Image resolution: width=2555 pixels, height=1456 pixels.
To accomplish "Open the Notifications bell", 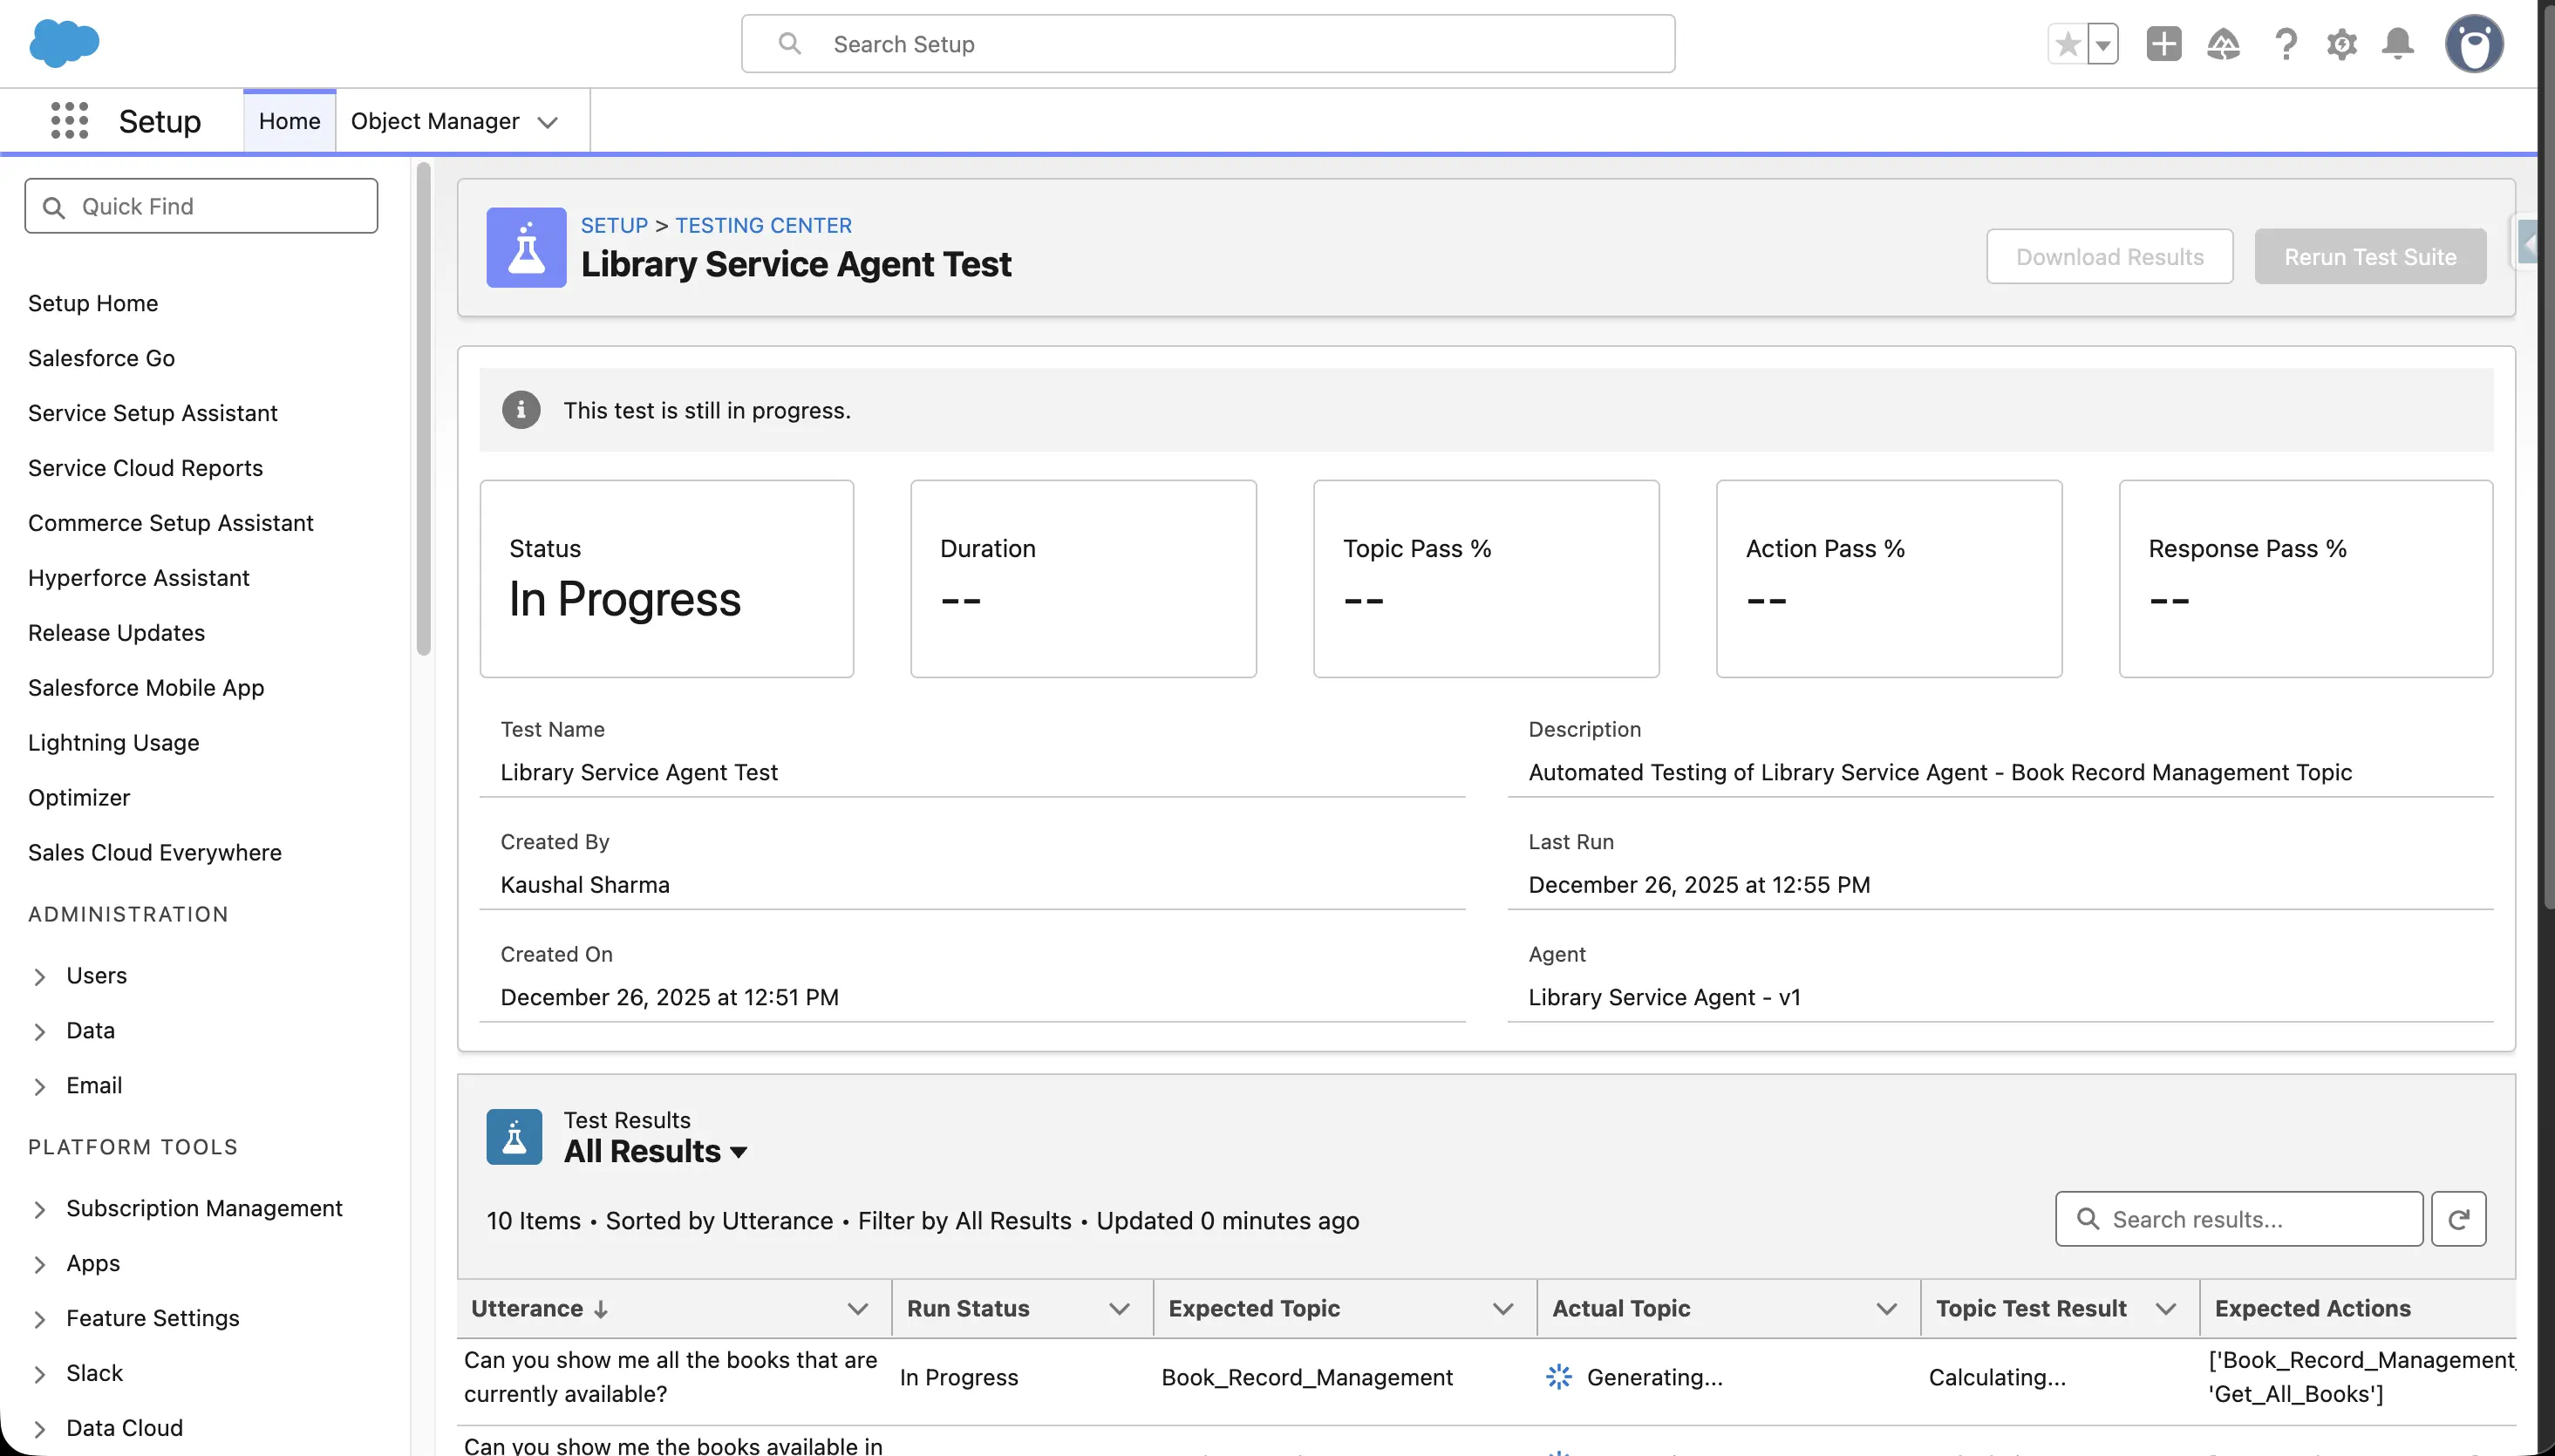I will 2397,44.
